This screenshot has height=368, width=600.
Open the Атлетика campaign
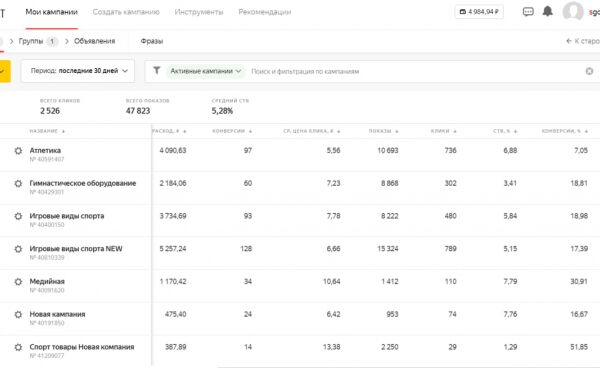[45, 151]
